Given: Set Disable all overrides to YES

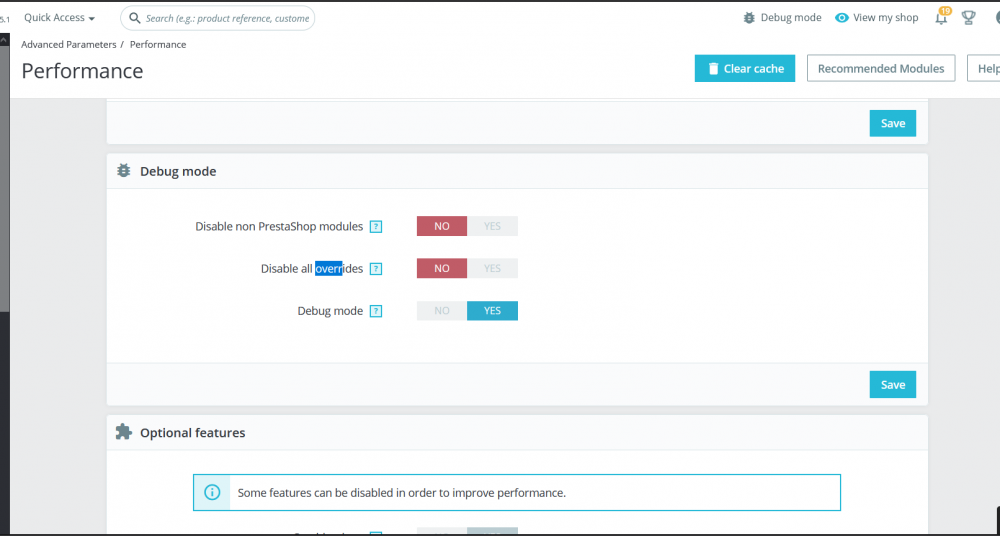Looking at the screenshot, I should pyautogui.click(x=492, y=269).
